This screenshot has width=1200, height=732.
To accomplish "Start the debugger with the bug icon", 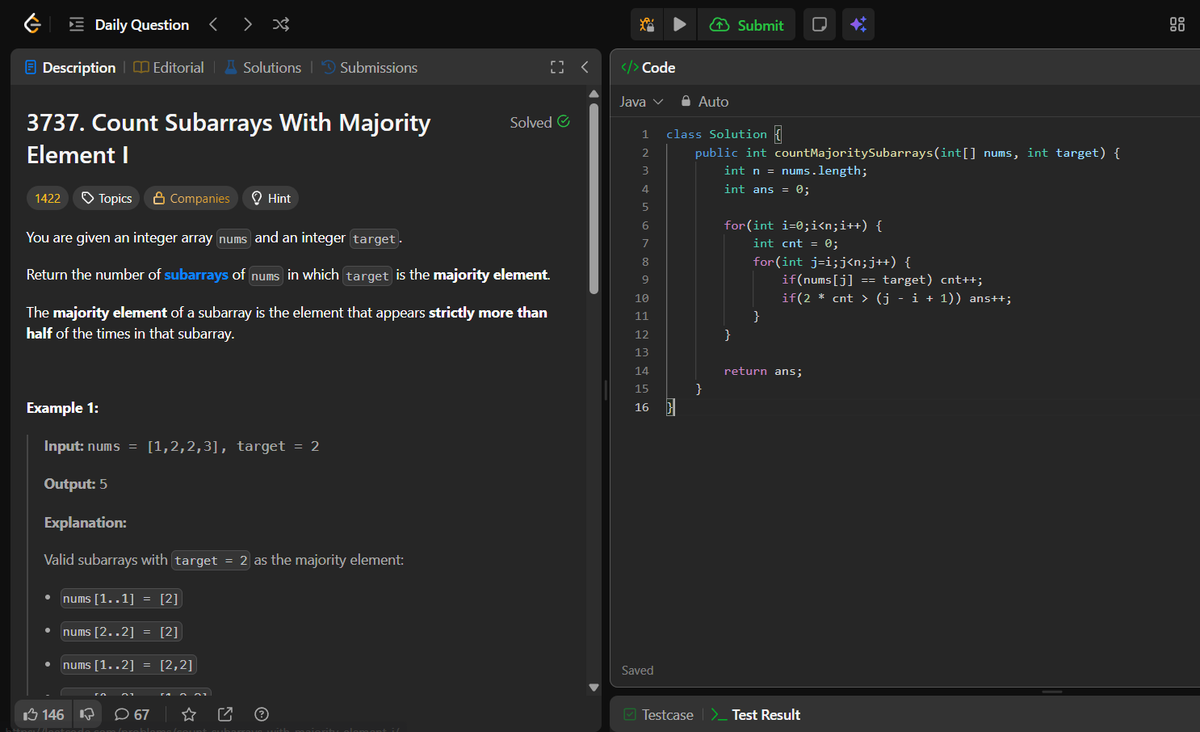I will click(x=647, y=25).
